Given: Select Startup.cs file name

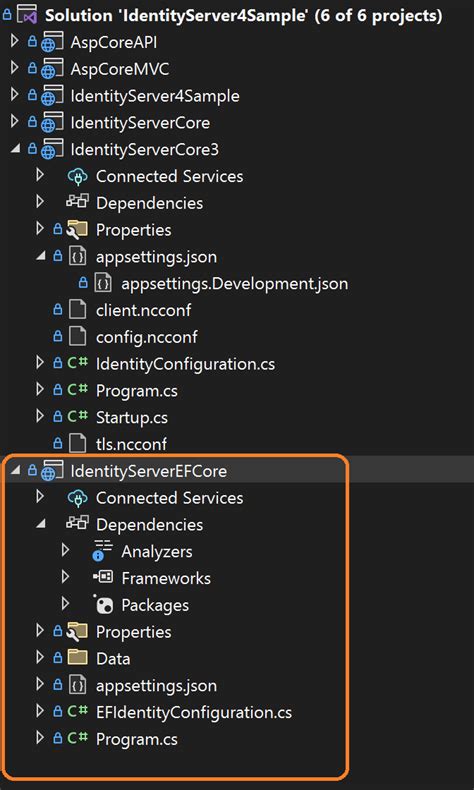Looking at the screenshot, I should (x=131, y=417).
